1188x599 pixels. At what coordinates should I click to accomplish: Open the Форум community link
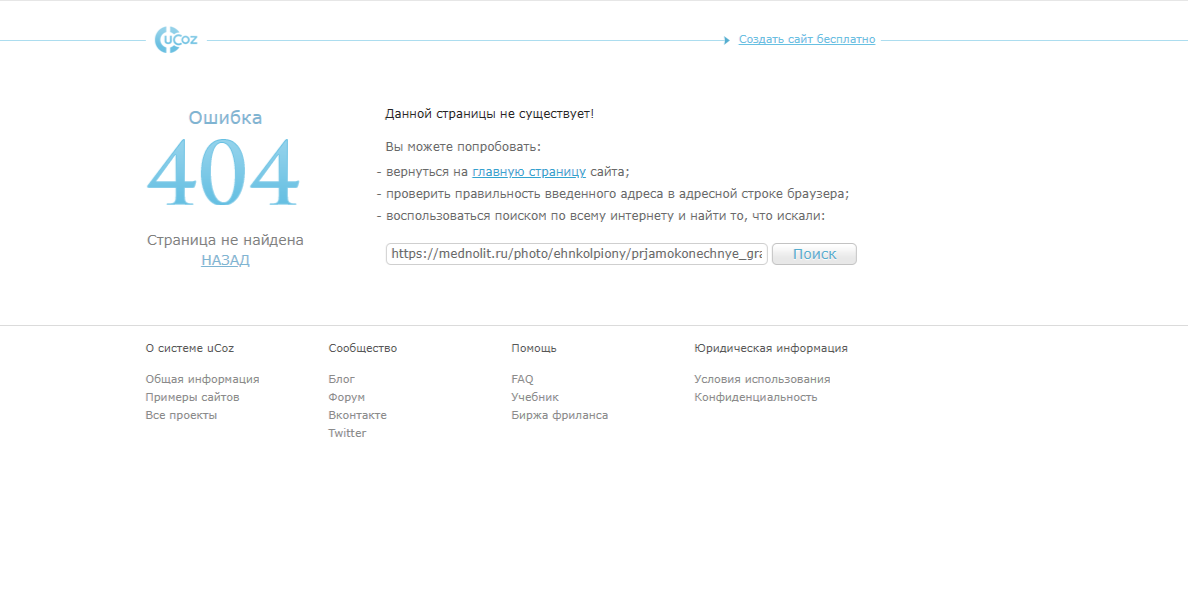[x=346, y=398]
